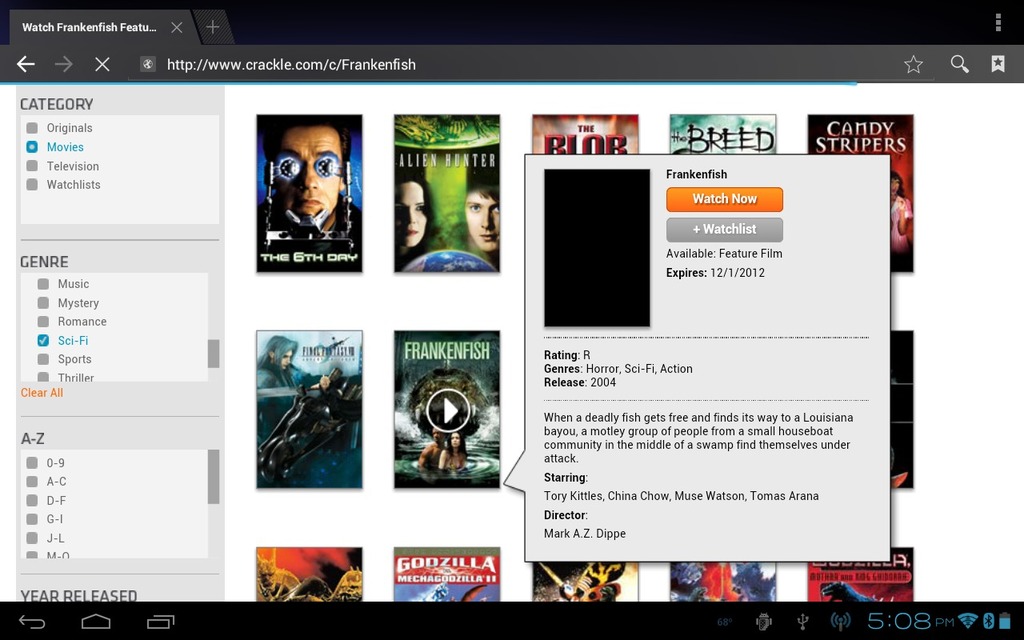Check the Sports genre box
Screen dimensions: 1024x640
coord(43,359)
